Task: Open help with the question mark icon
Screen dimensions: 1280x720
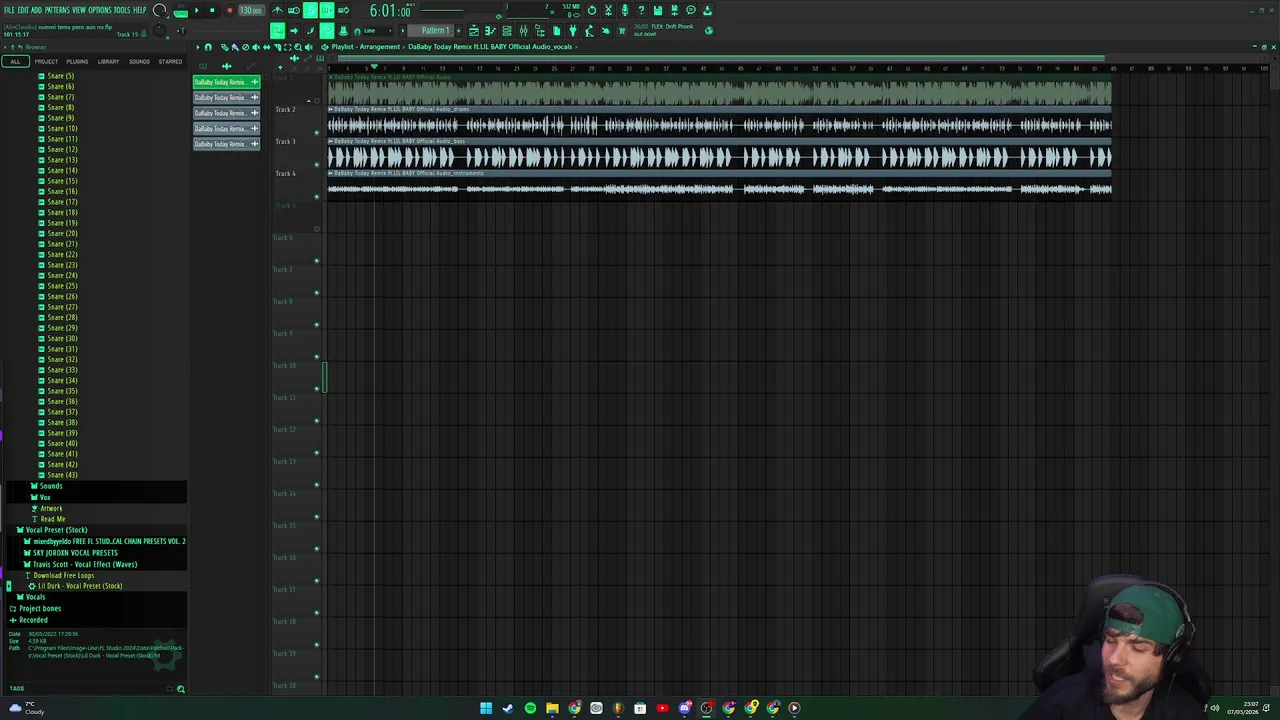Action: coord(641,10)
